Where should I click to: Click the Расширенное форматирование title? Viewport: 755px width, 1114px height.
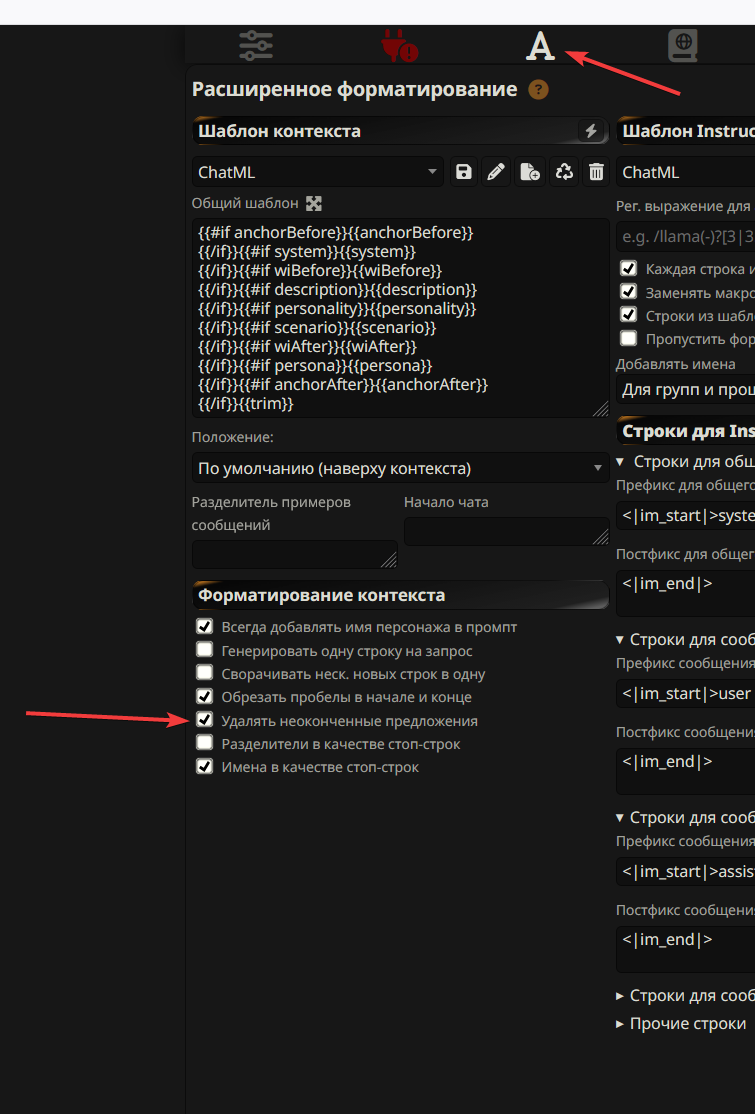coord(354,90)
